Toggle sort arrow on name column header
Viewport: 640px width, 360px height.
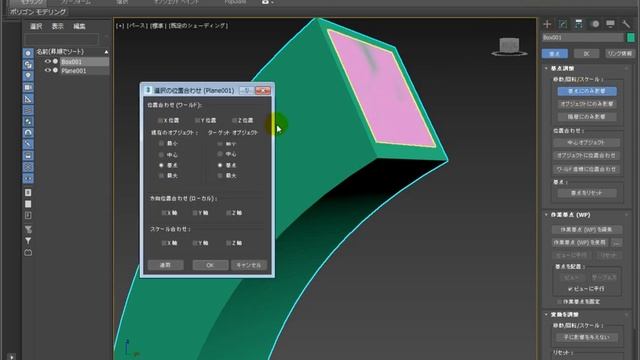pos(107,52)
